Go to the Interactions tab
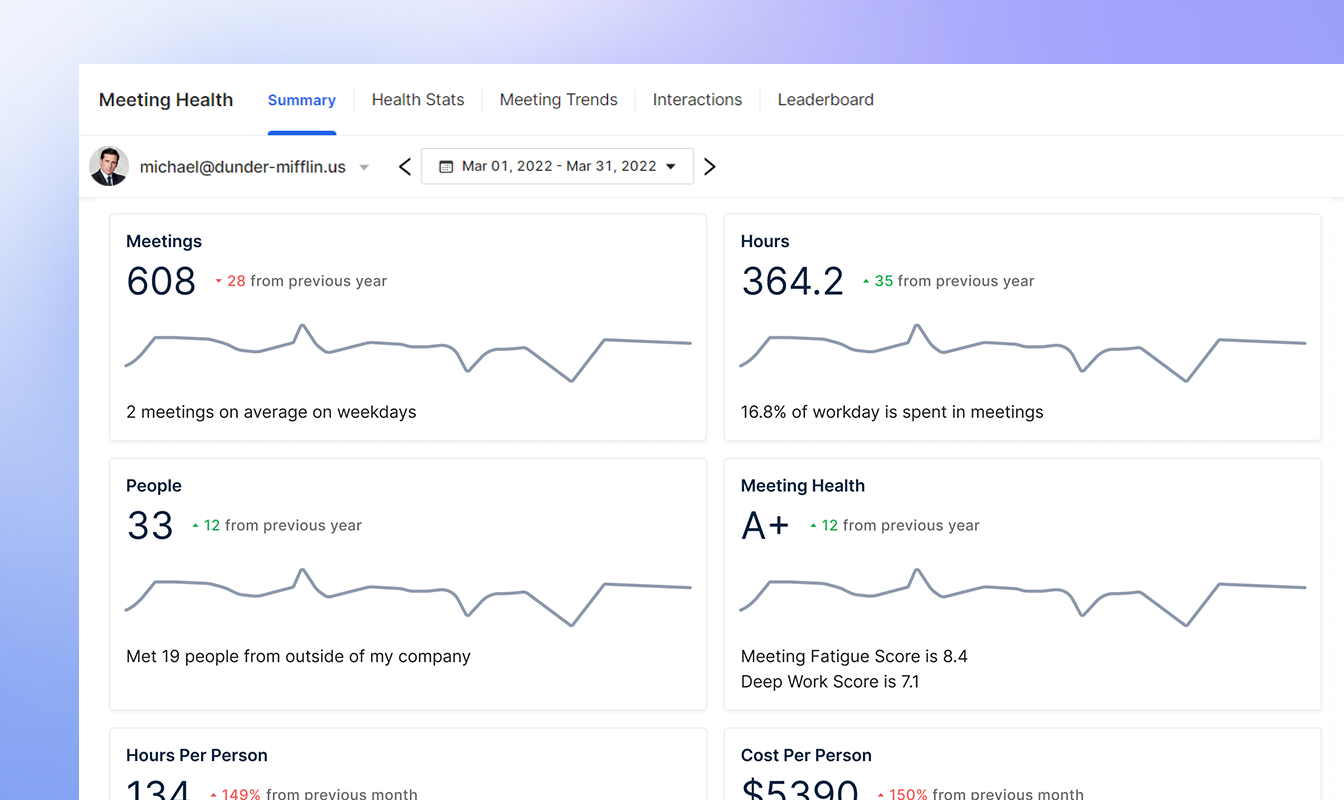1344x800 pixels. (697, 100)
